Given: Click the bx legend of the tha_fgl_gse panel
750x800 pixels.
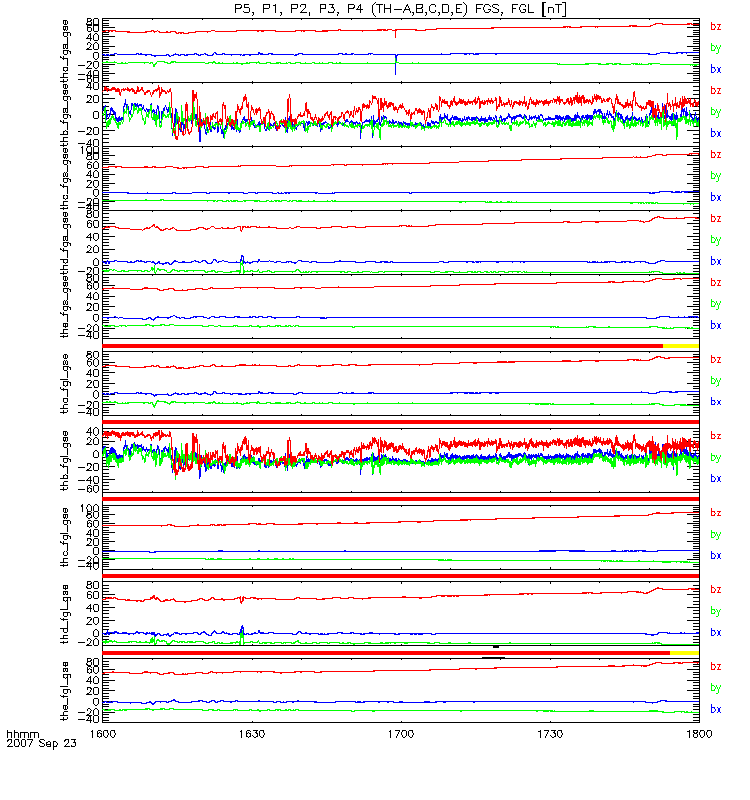Looking at the screenshot, I should click(x=716, y=402).
